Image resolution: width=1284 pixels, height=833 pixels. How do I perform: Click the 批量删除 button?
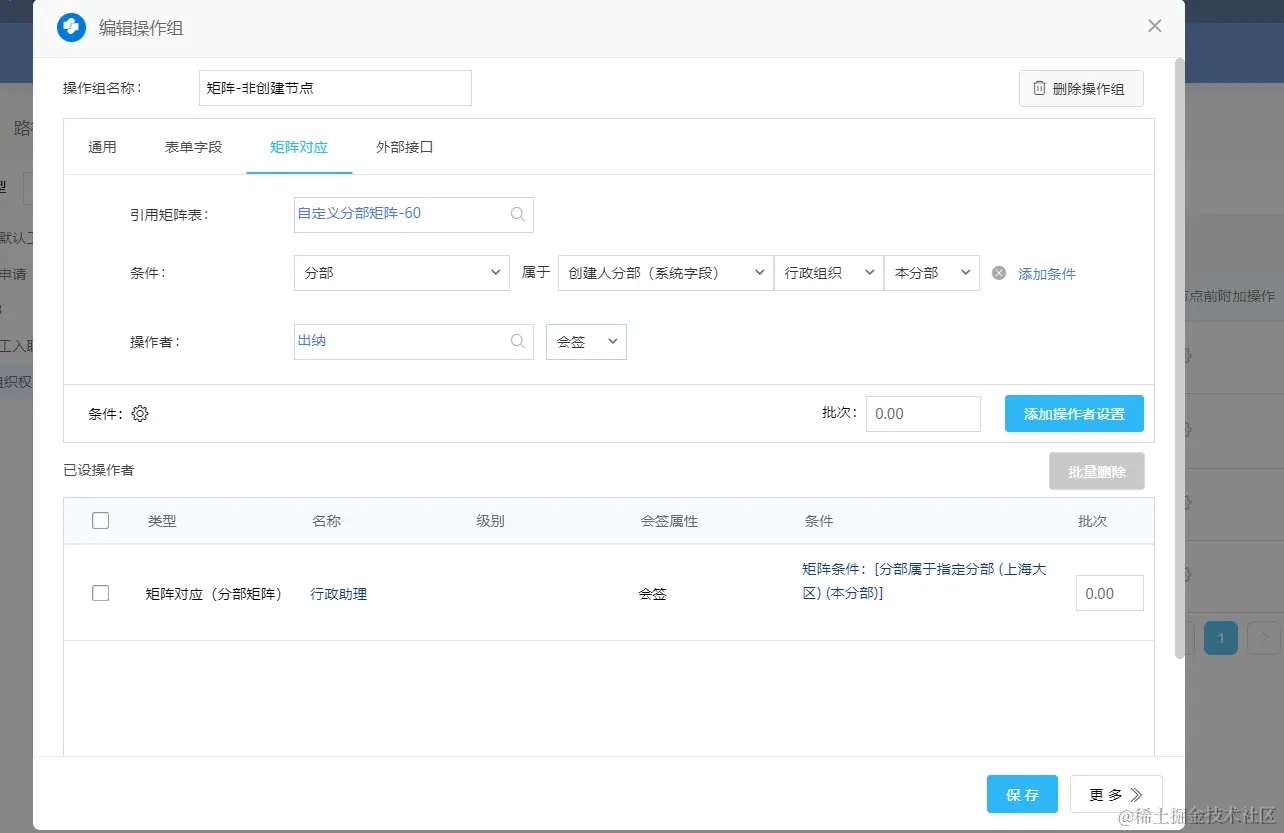click(x=1097, y=472)
